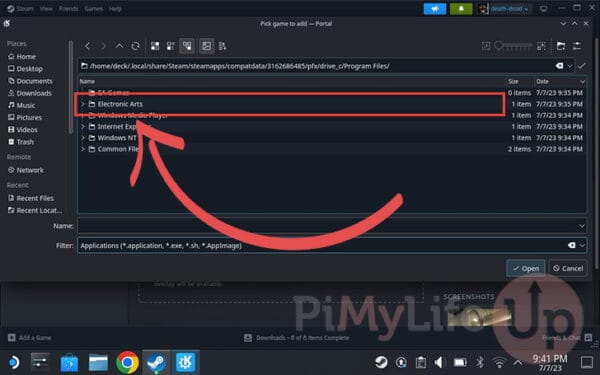Expand the Internet Explorer folder
This screenshot has height=375, width=600.
[83, 127]
